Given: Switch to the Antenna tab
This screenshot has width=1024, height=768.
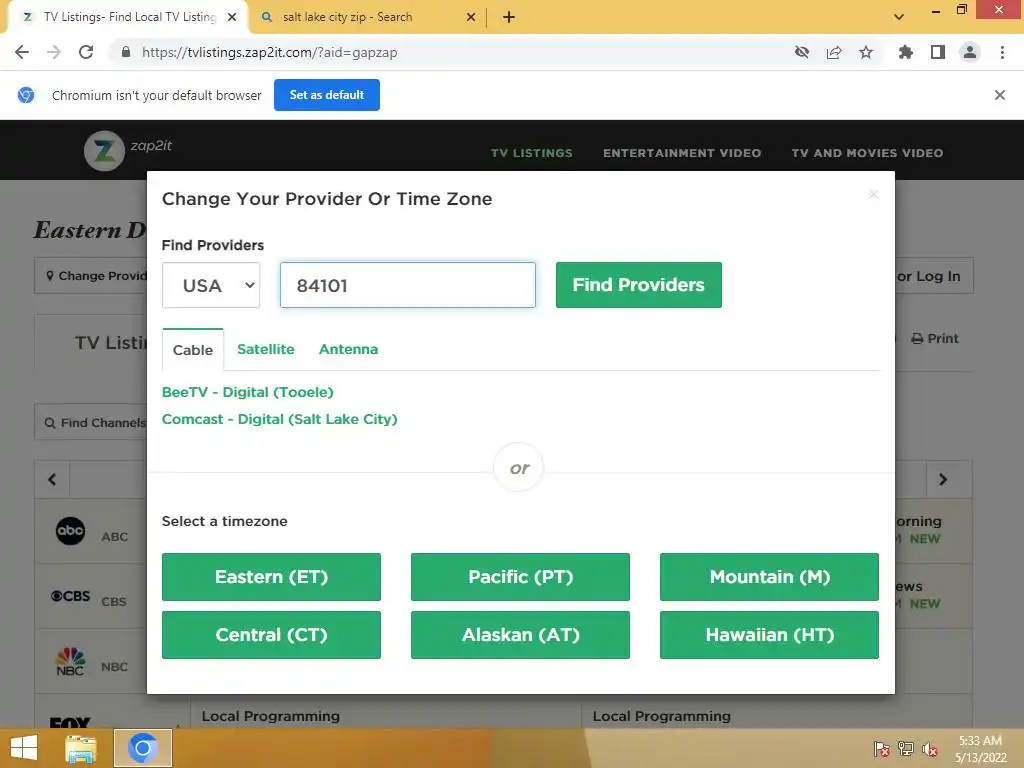Looking at the screenshot, I should (348, 349).
